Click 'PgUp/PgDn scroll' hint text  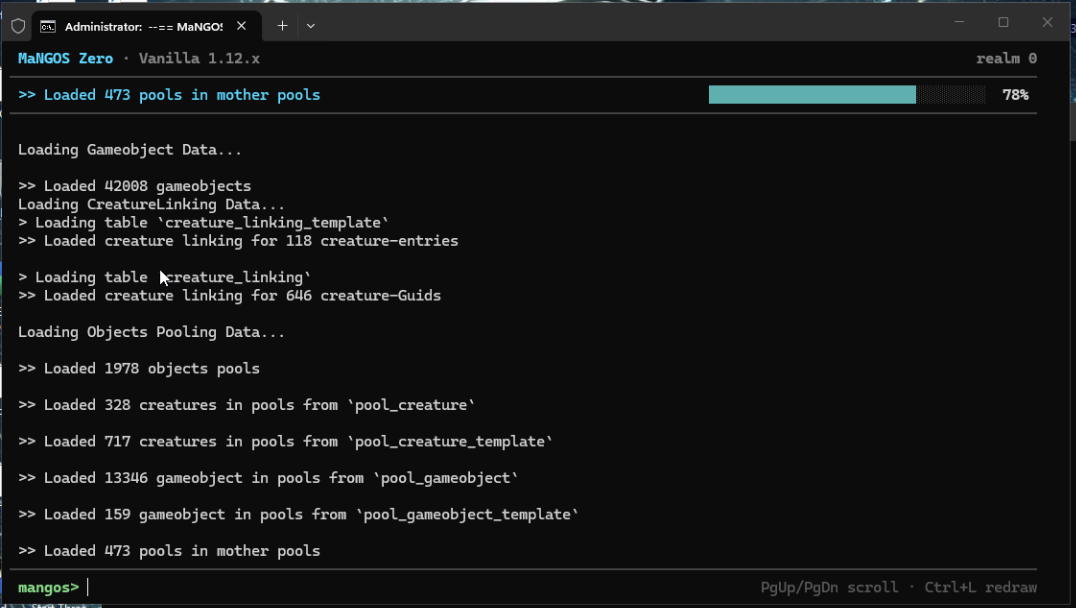click(x=829, y=587)
